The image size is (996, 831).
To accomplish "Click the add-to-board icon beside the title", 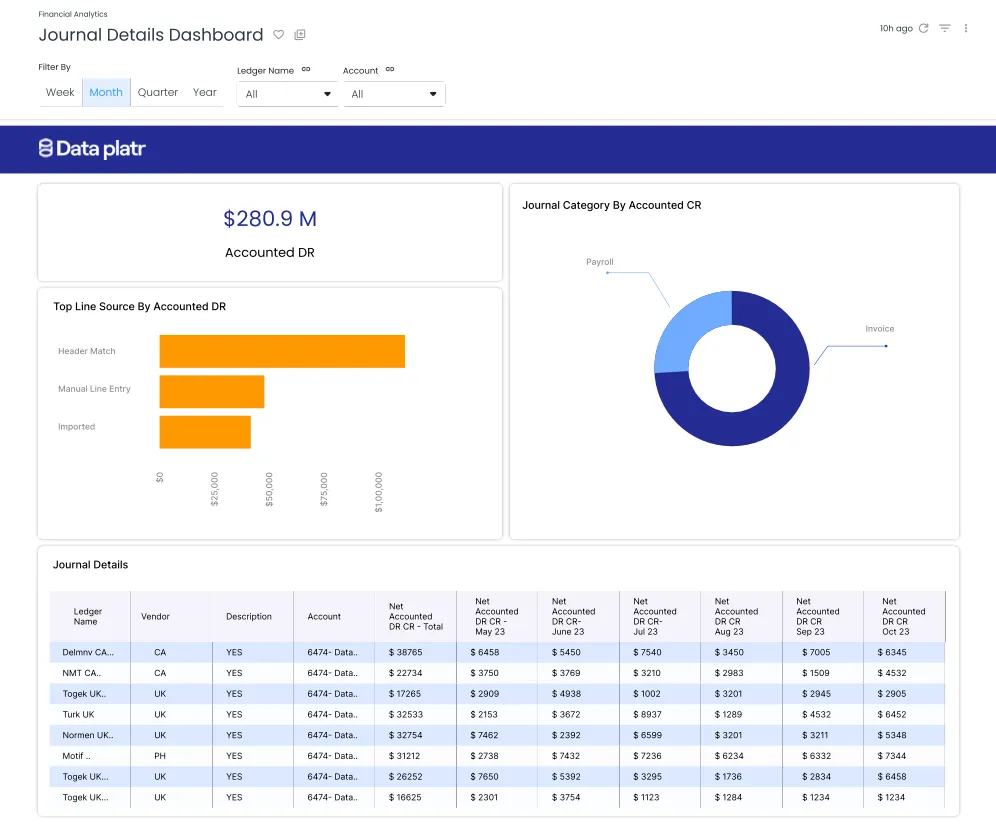I will click(300, 35).
